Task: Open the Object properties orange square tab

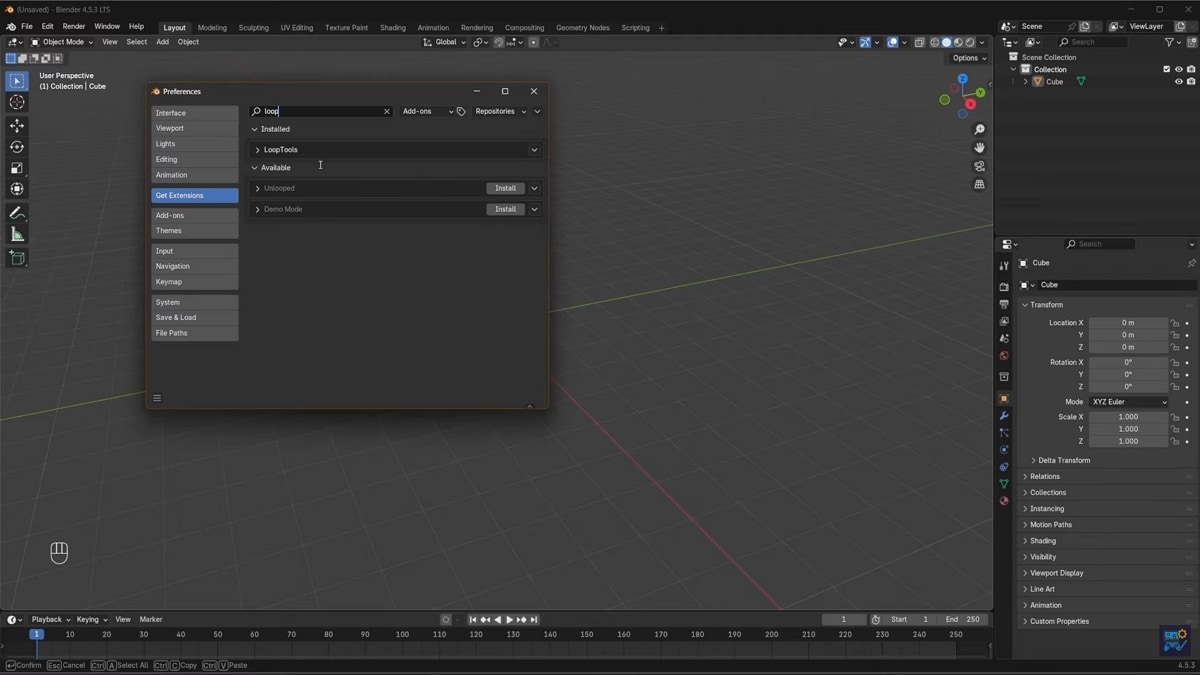Action: (1004, 399)
